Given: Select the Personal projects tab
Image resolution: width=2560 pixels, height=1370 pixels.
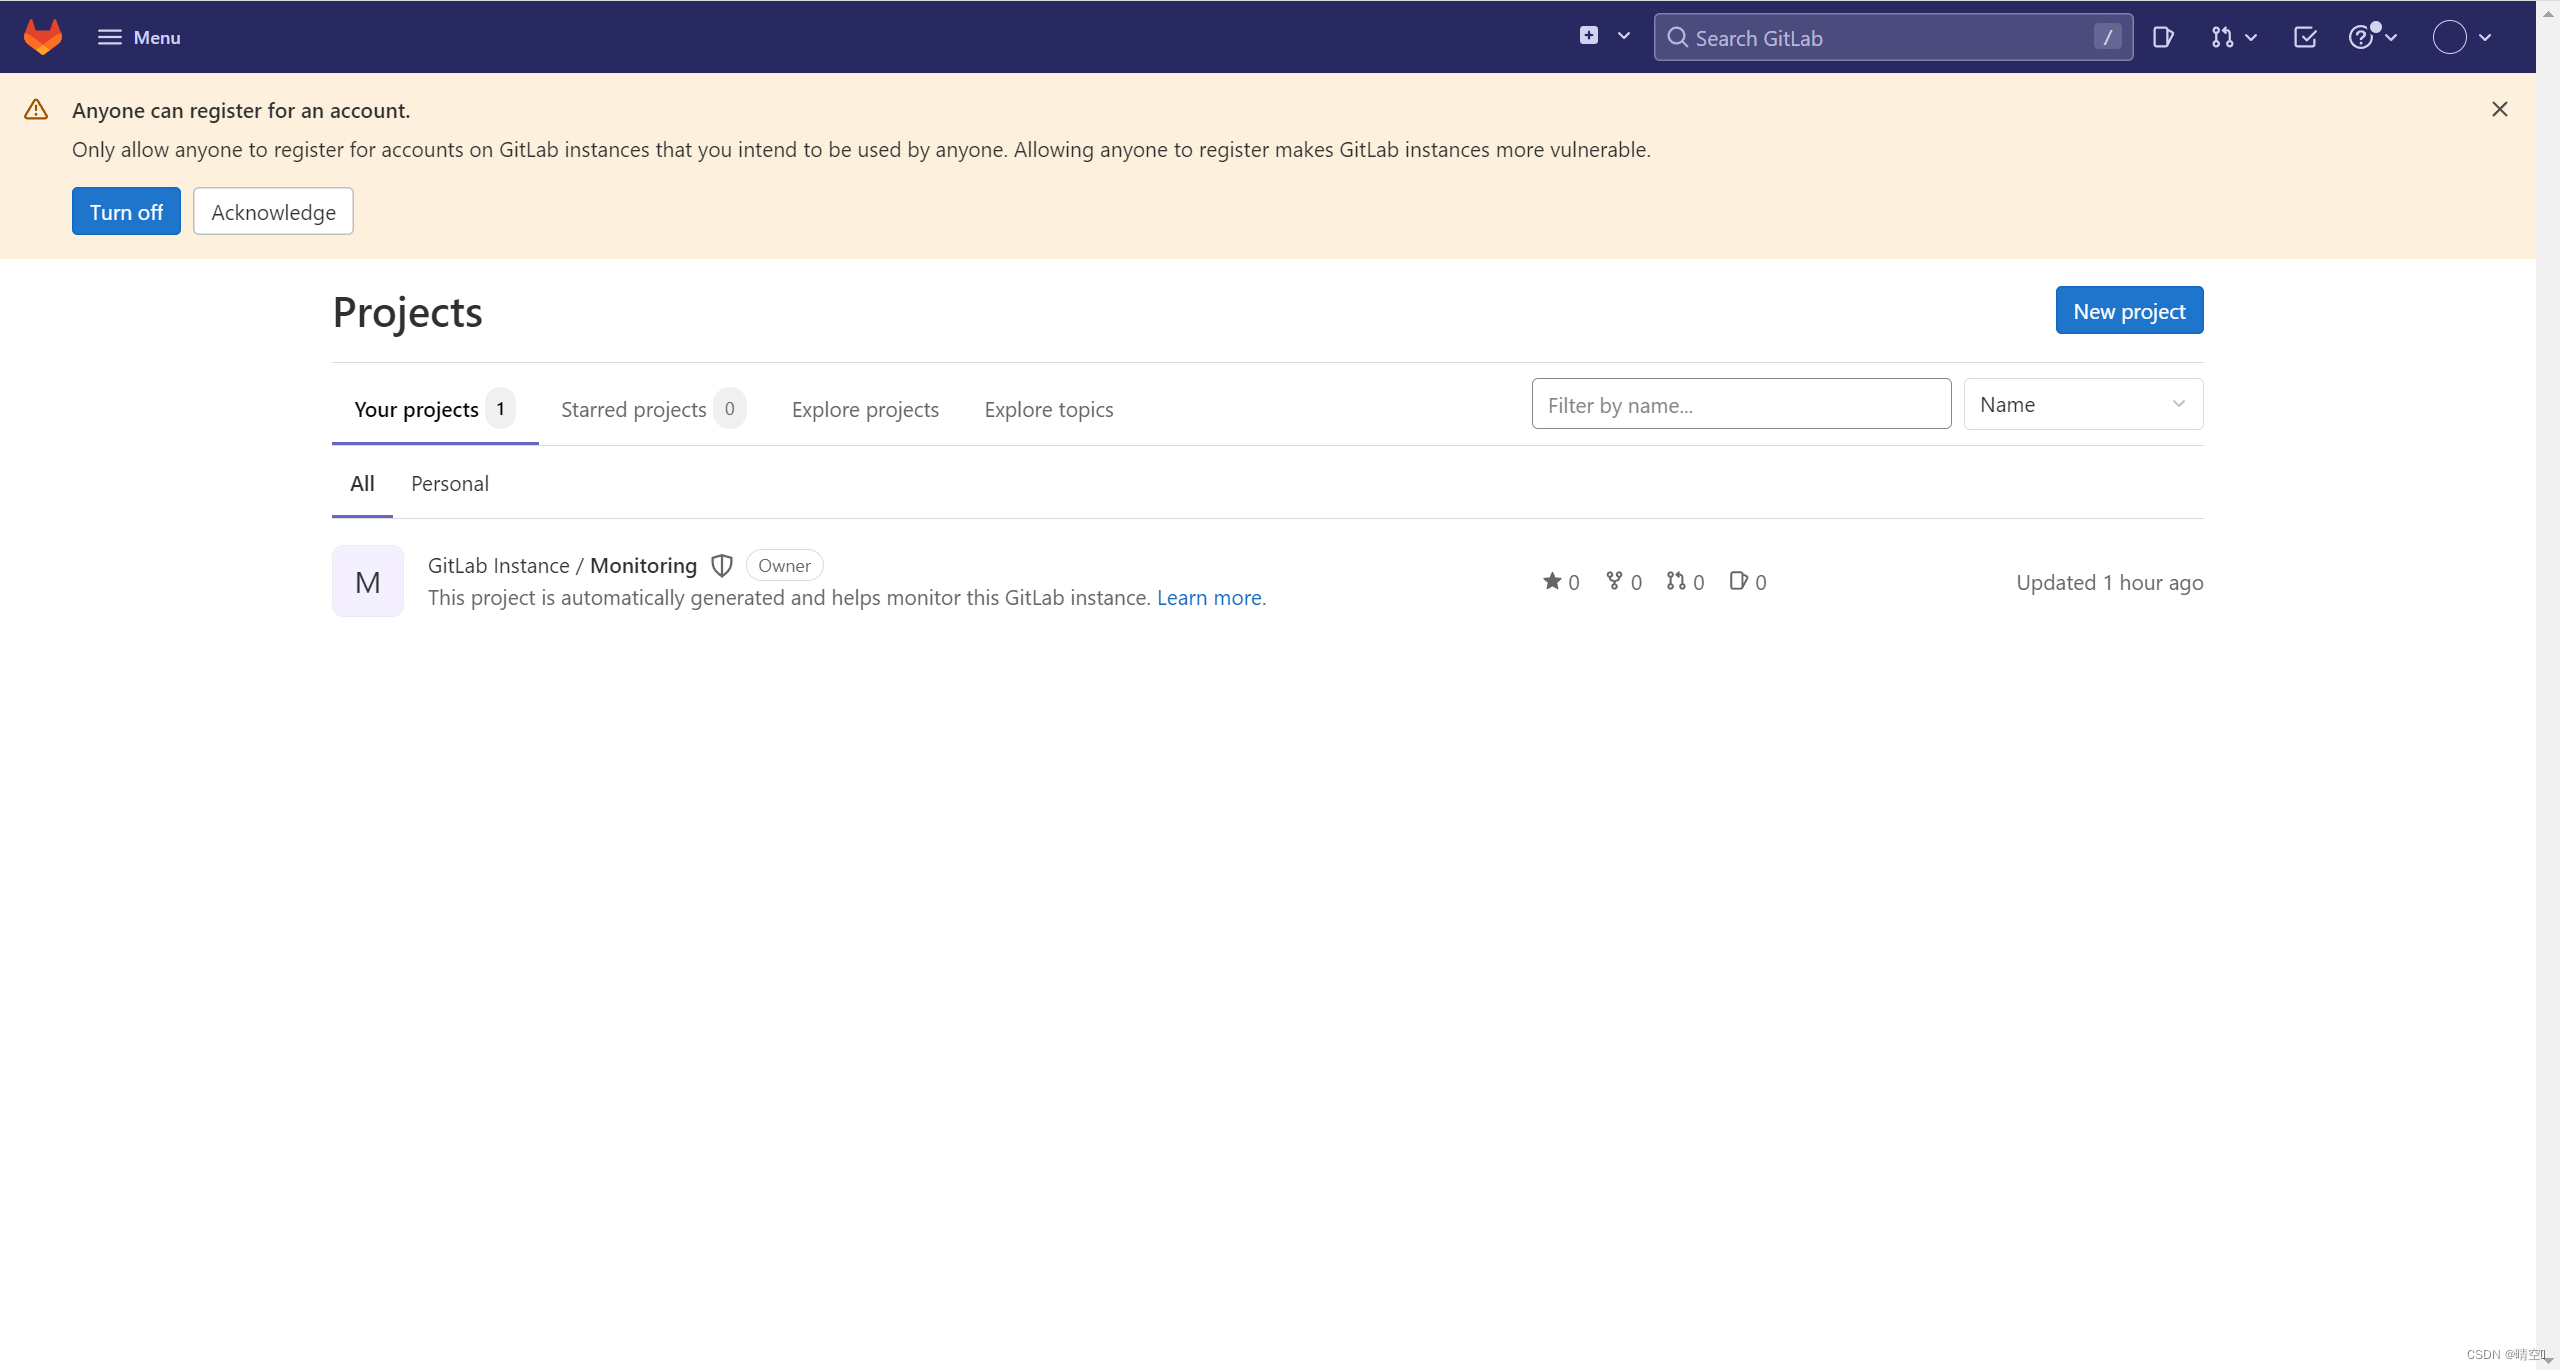Looking at the screenshot, I should 447,483.
